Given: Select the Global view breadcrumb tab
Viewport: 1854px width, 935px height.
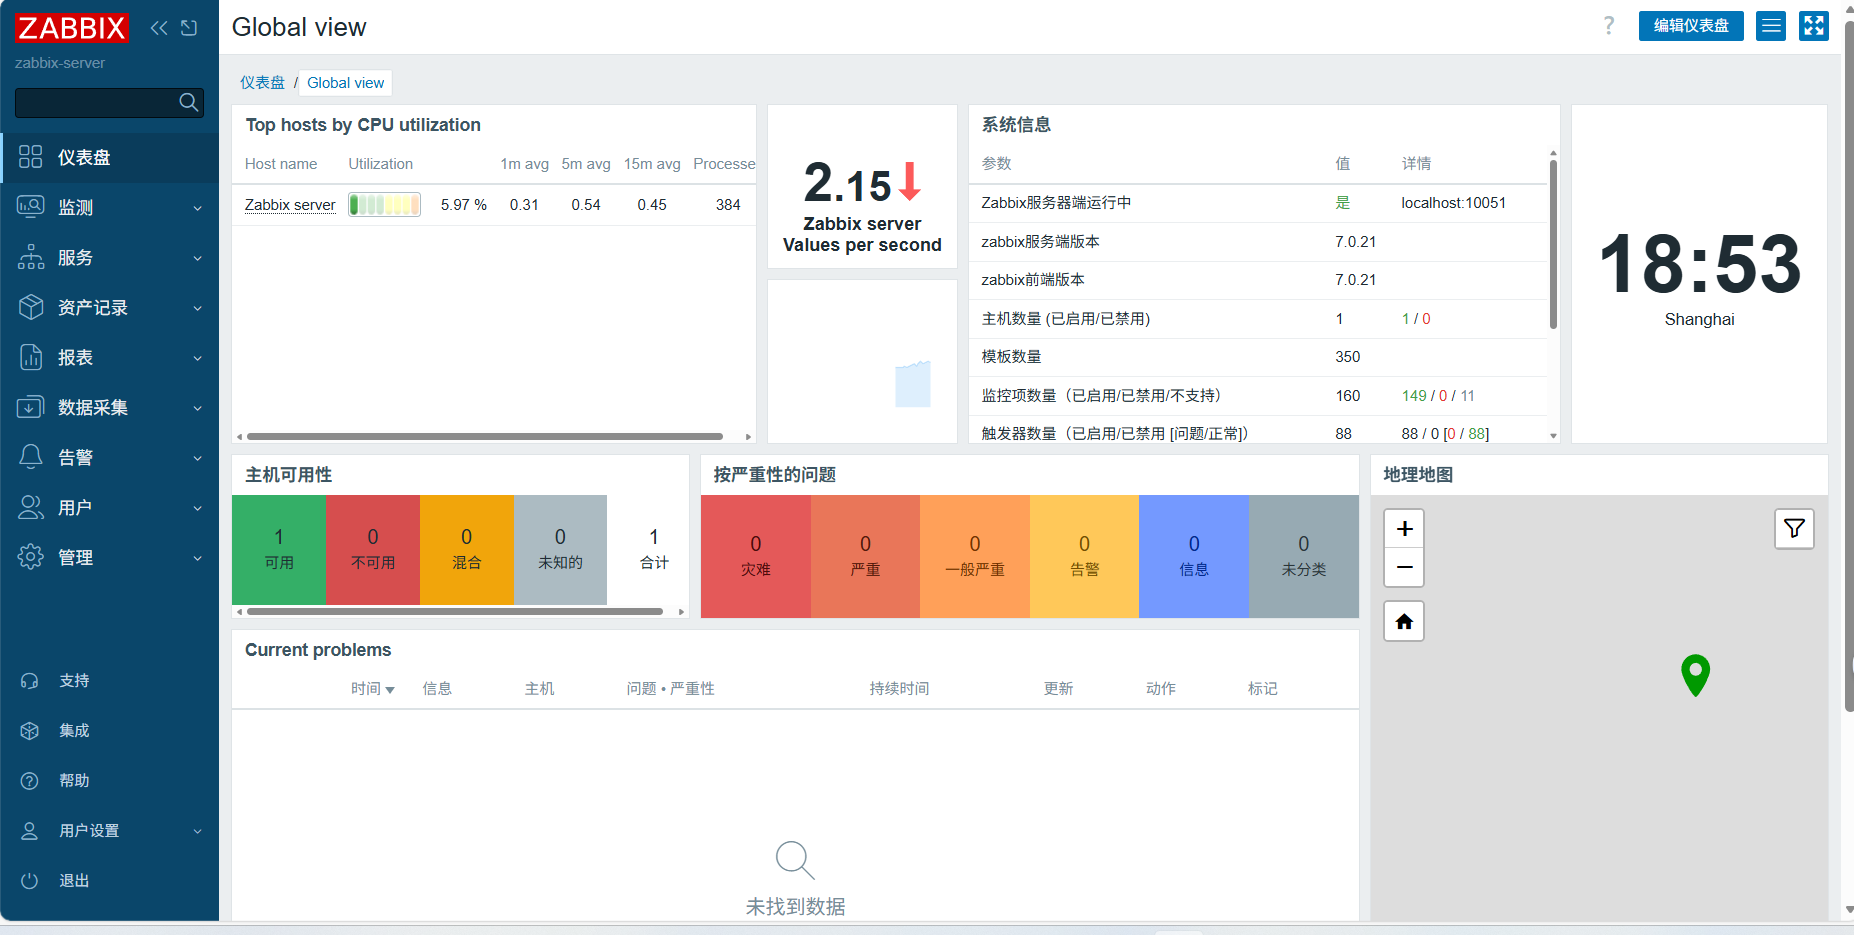Looking at the screenshot, I should pos(345,83).
